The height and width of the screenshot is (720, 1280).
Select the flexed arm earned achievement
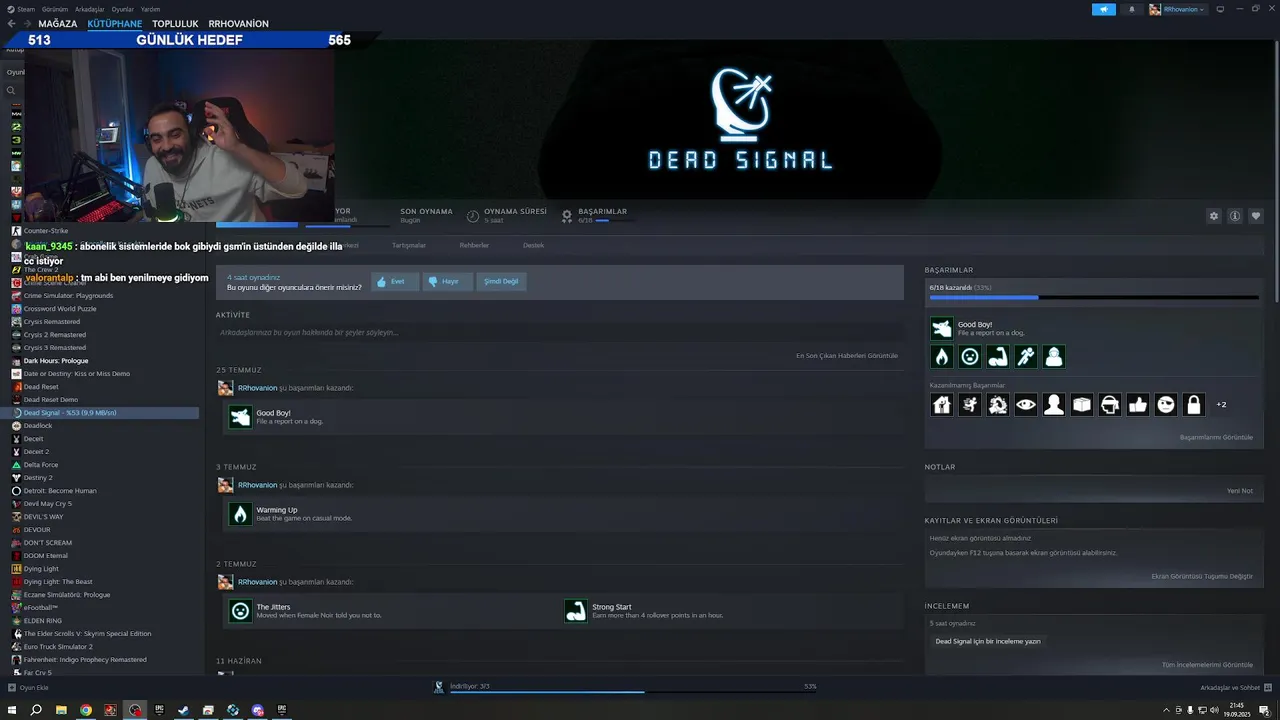[x=997, y=356]
